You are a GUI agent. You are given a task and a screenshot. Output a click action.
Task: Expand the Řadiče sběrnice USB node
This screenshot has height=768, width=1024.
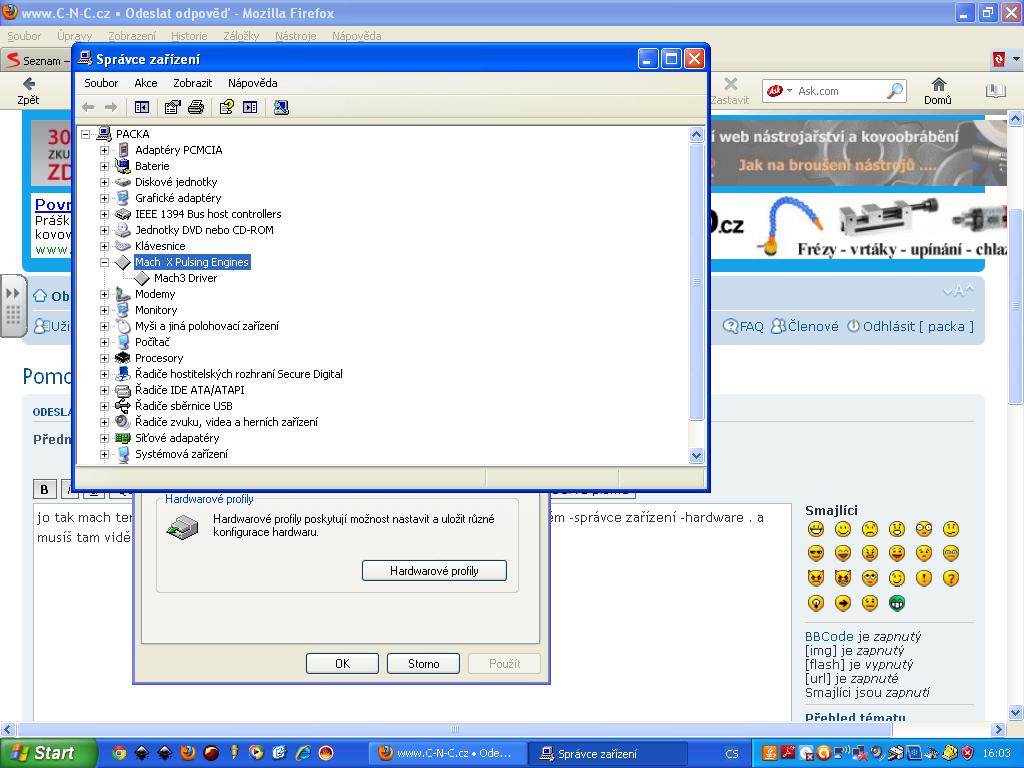104,406
